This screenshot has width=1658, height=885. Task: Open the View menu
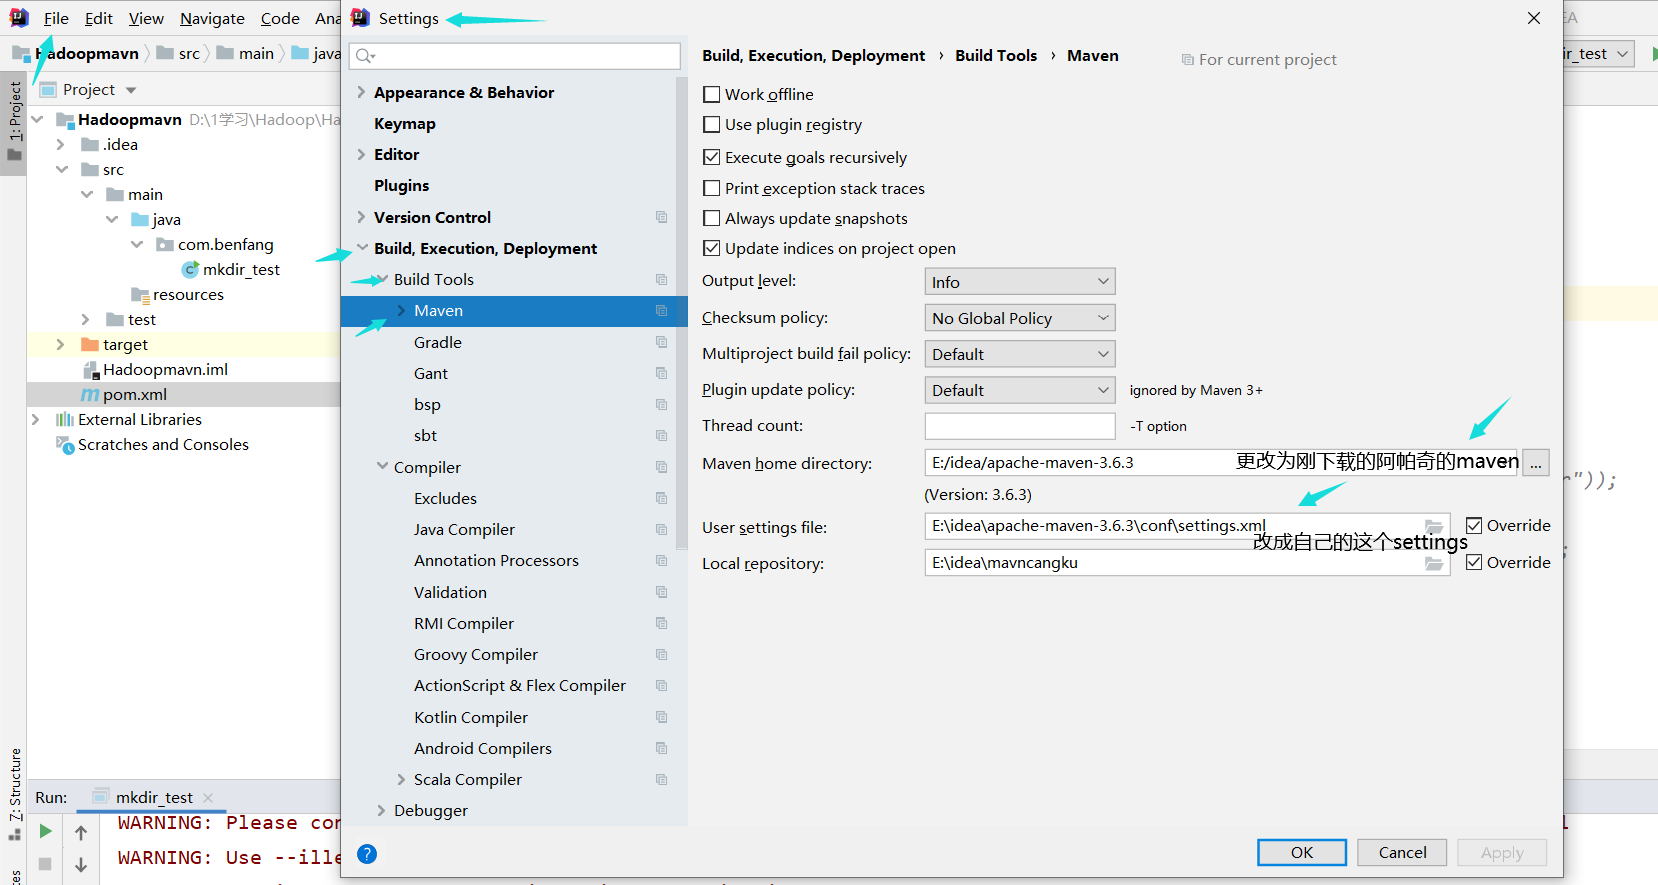[x=146, y=18]
